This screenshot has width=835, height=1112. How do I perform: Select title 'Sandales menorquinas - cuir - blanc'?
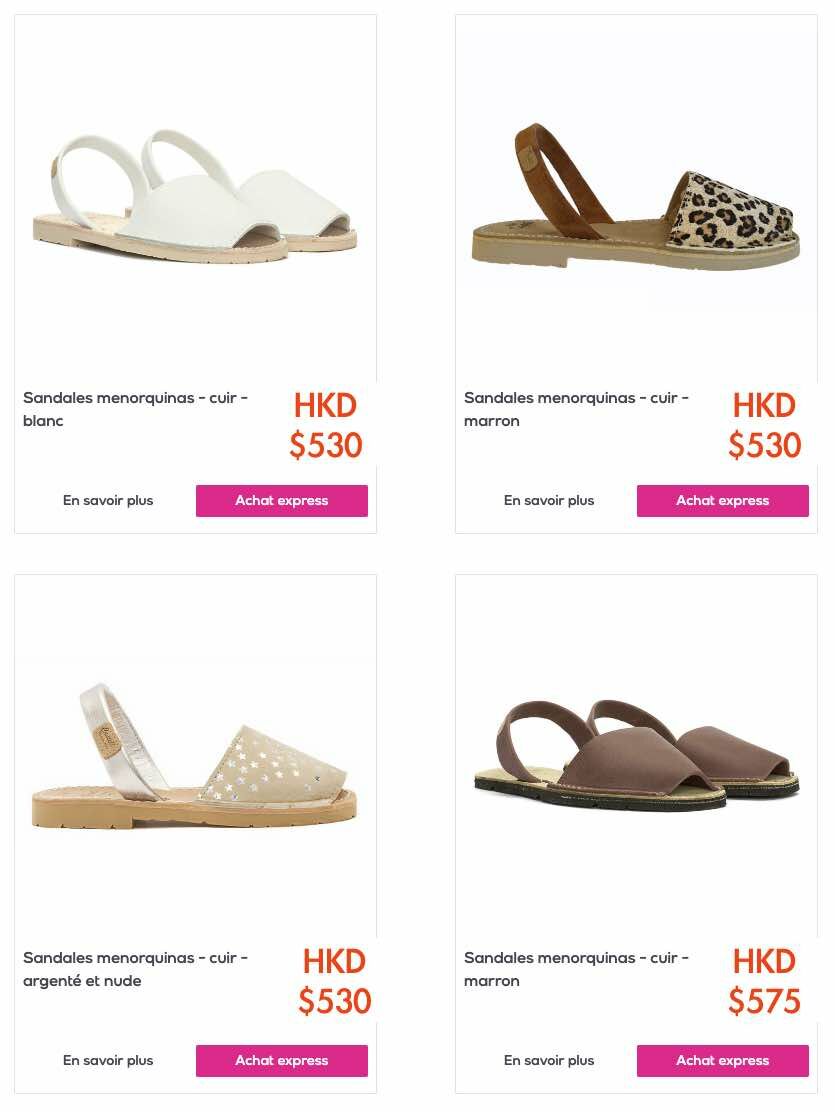pyautogui.click(x=136, y=409)
